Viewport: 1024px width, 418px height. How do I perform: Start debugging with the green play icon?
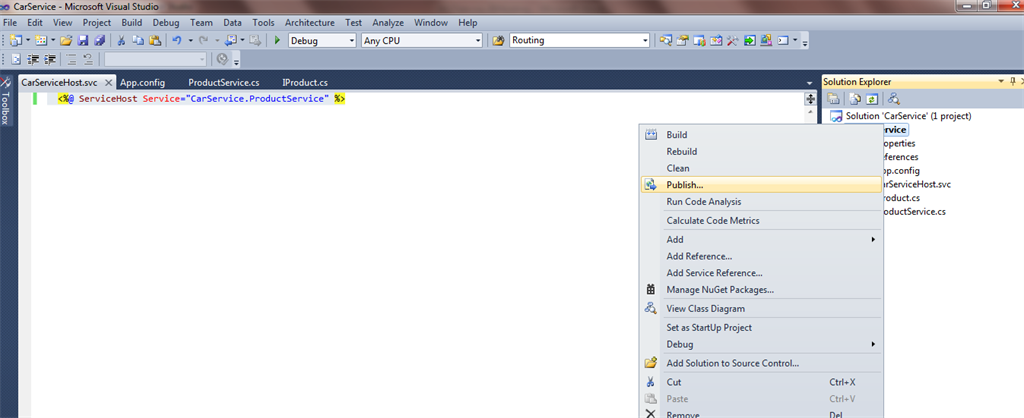[277, 40]
